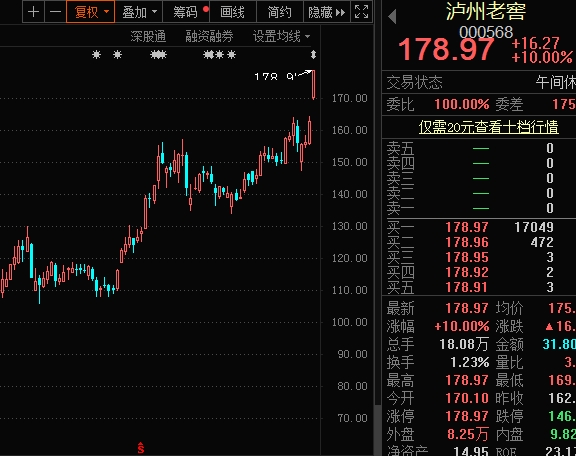Click the 深股通 label

pos(148,36)
